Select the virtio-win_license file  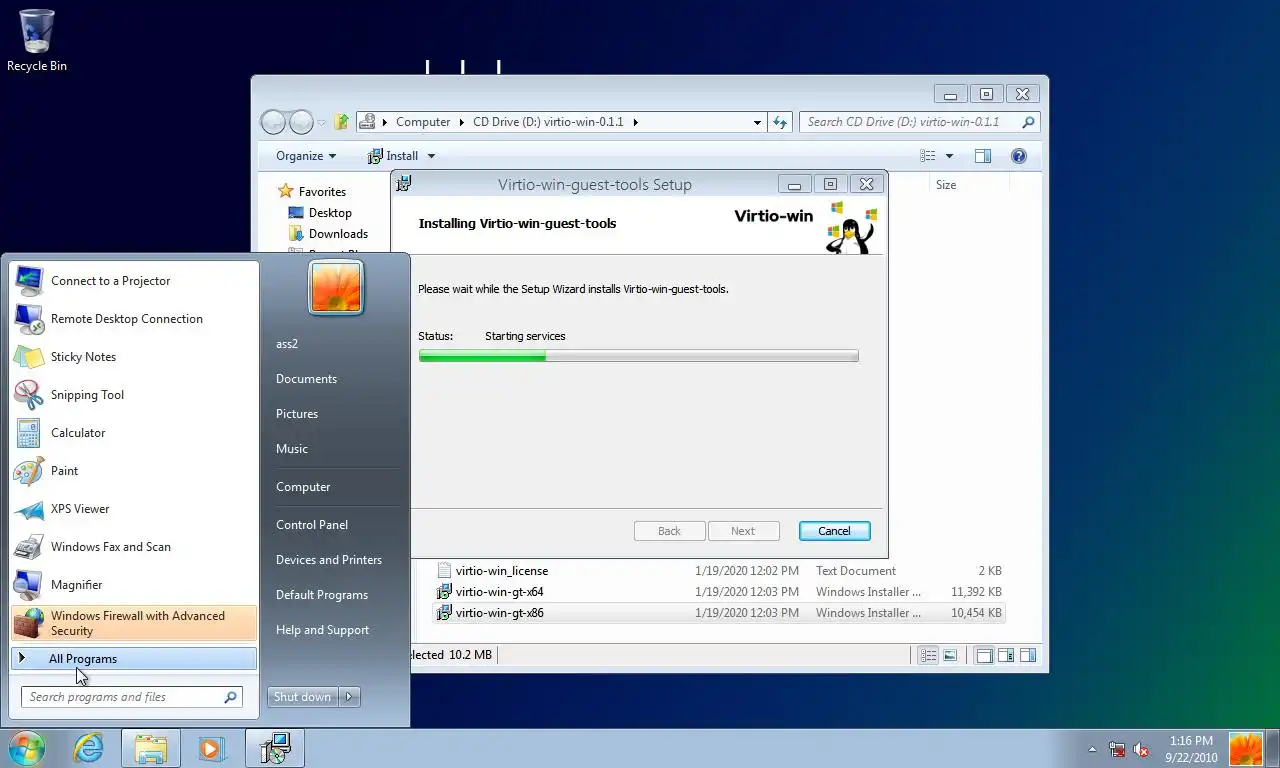718,571
